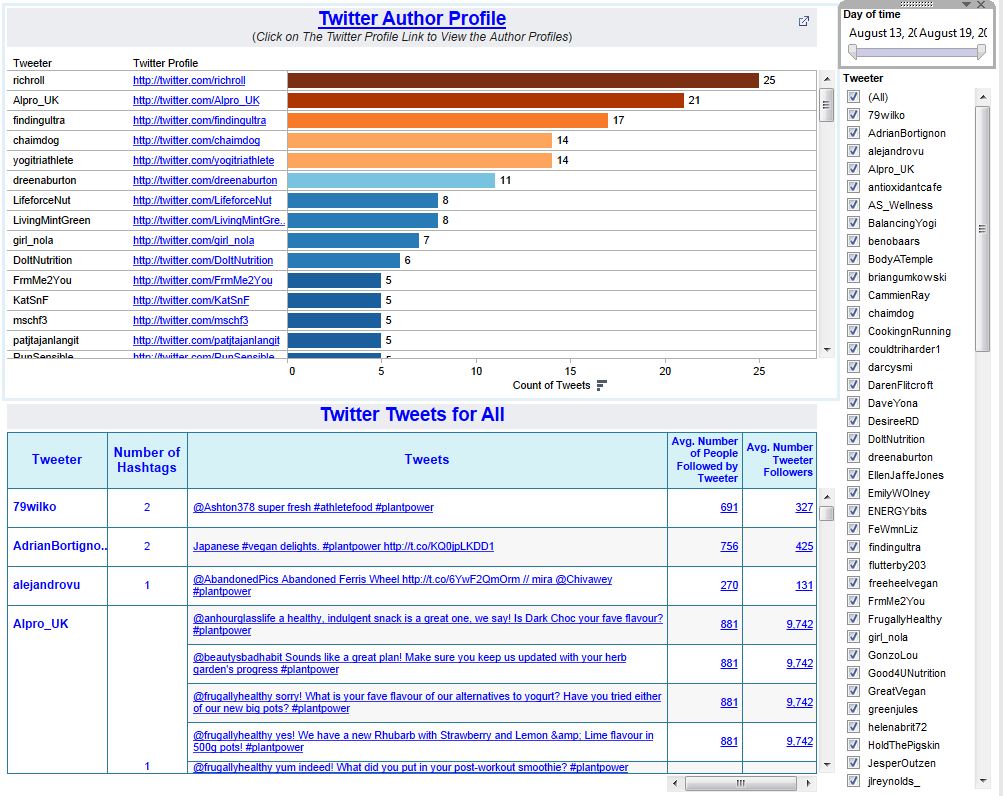Open the Alpro_UK Twitter profile link
The height and width of the screenshot is (796, 1003).
click(x=196, y=100)
